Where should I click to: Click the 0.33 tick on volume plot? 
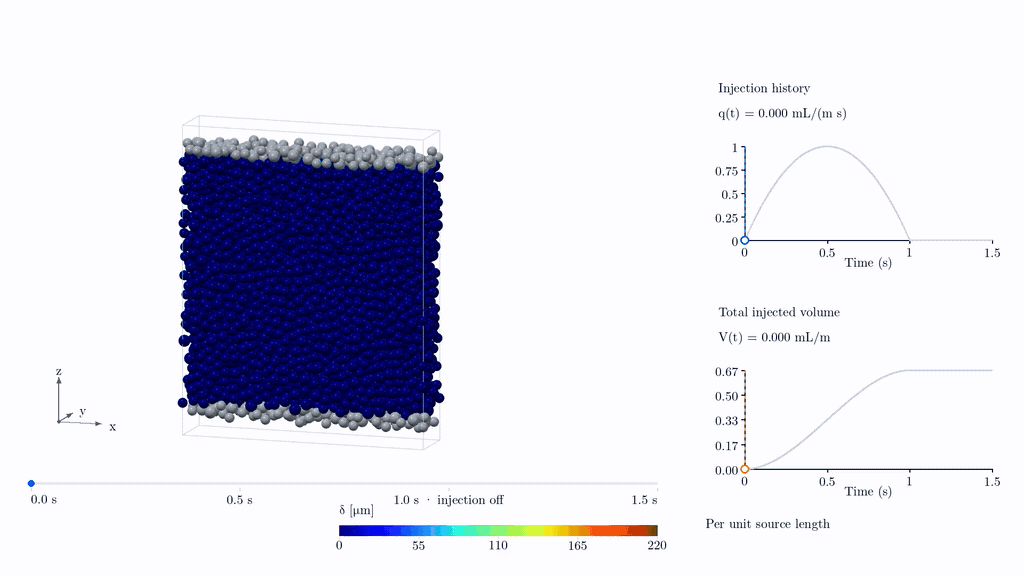pos(726,421)
